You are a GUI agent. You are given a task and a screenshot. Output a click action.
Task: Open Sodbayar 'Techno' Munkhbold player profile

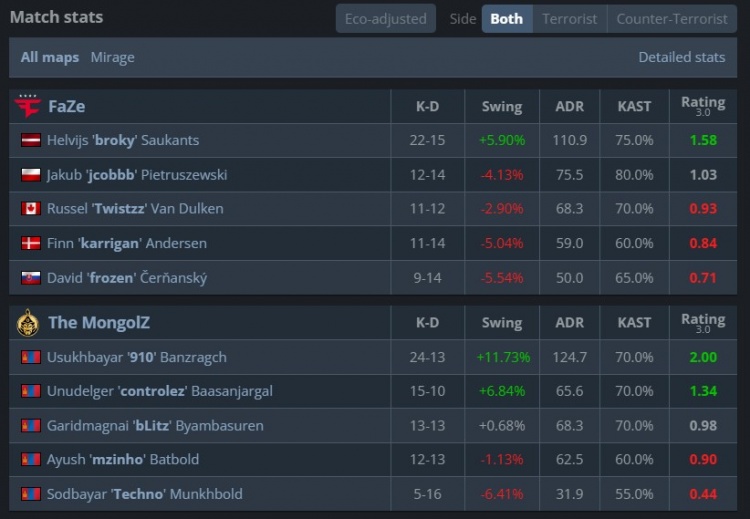[x=144, y=494]
